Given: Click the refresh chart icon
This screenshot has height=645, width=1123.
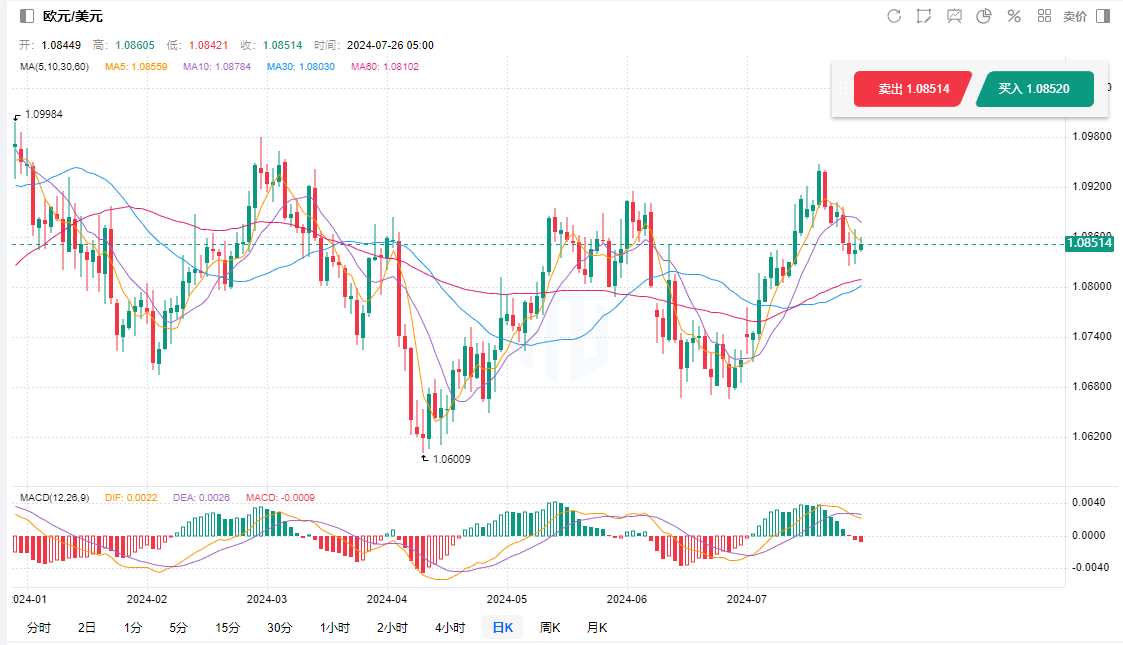Looking at the screenshot, I should click(x=894, y=16).
